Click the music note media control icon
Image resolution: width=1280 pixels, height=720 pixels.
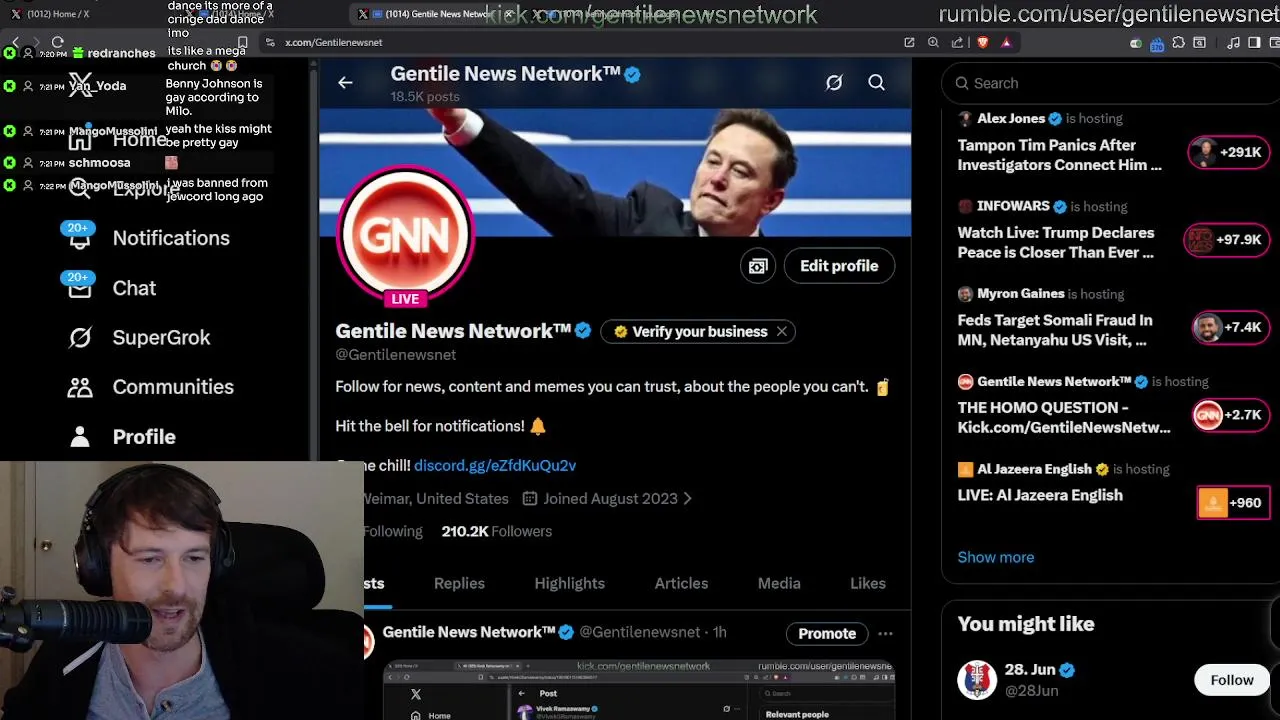(x=1233, y=43)
